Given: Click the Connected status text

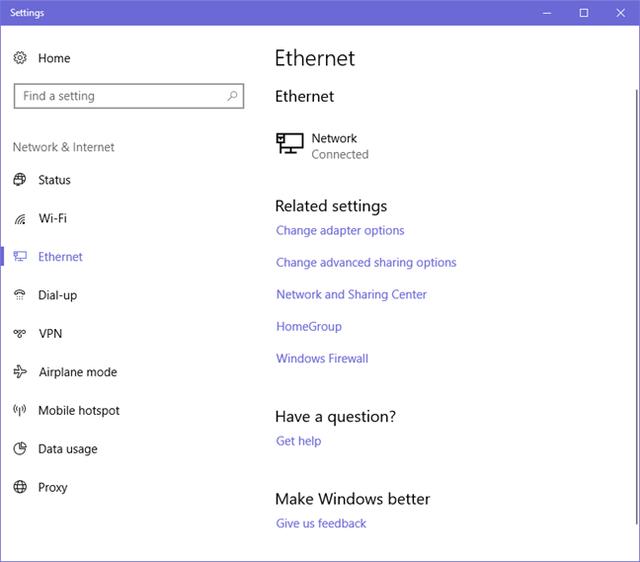Looking at the screenshot, I should 340,155.
